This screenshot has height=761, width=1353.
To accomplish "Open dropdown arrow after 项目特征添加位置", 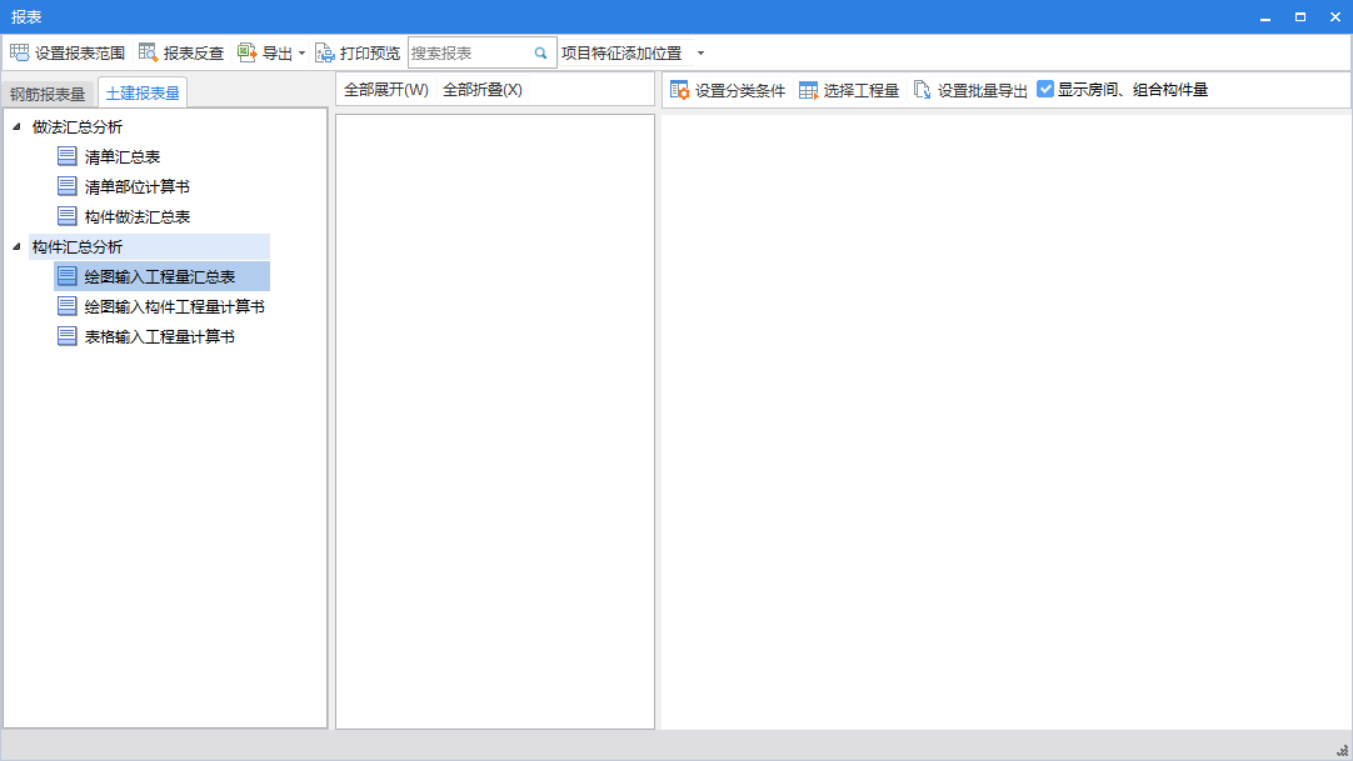I will 700,54.
